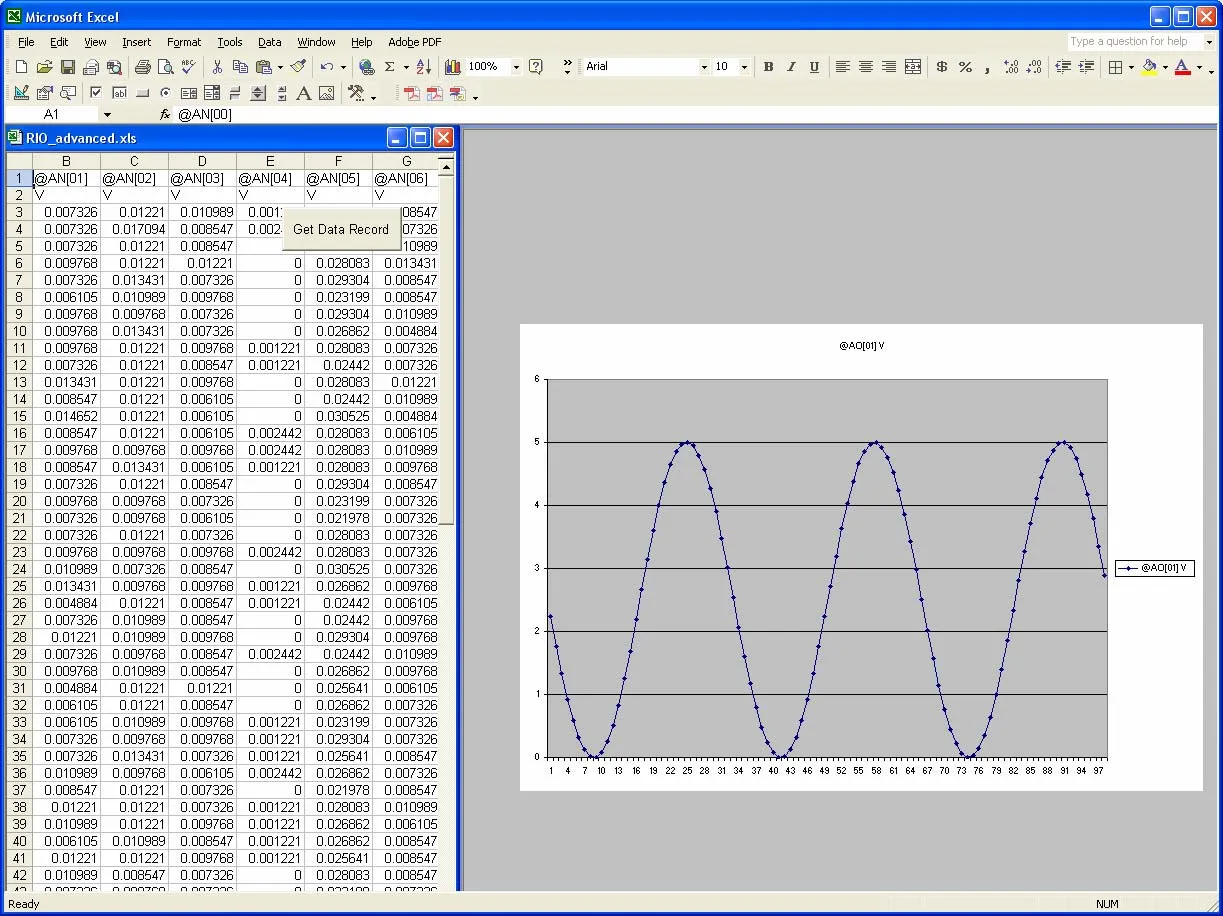Expand More Controls dropdown in Control Toolbox
This screenshot has width=1223, height=916.
coord(358,93)
